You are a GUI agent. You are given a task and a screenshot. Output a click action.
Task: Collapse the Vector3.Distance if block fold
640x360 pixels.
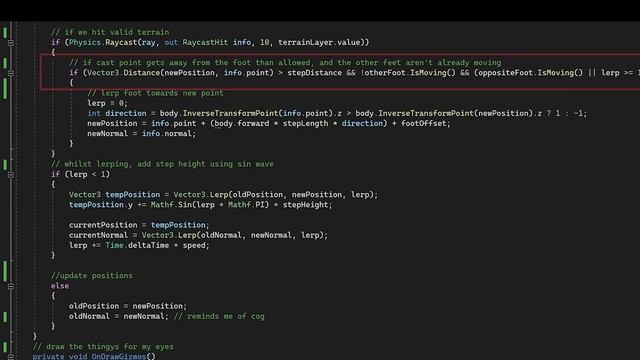coord(11,73)
